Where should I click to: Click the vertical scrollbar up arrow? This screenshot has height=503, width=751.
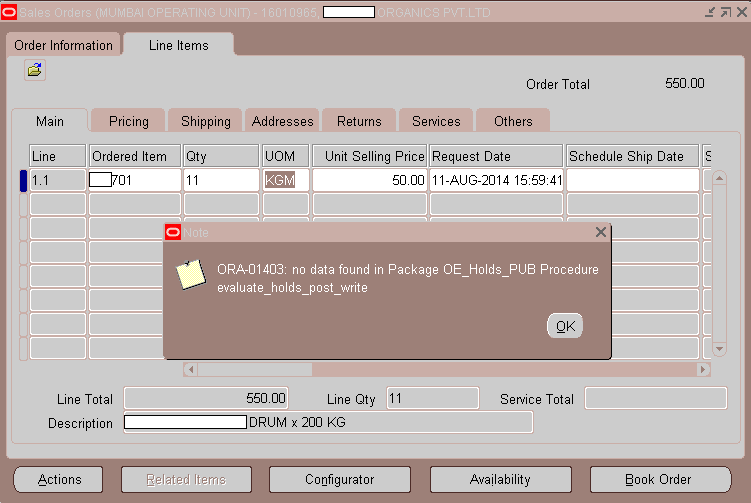719,178
